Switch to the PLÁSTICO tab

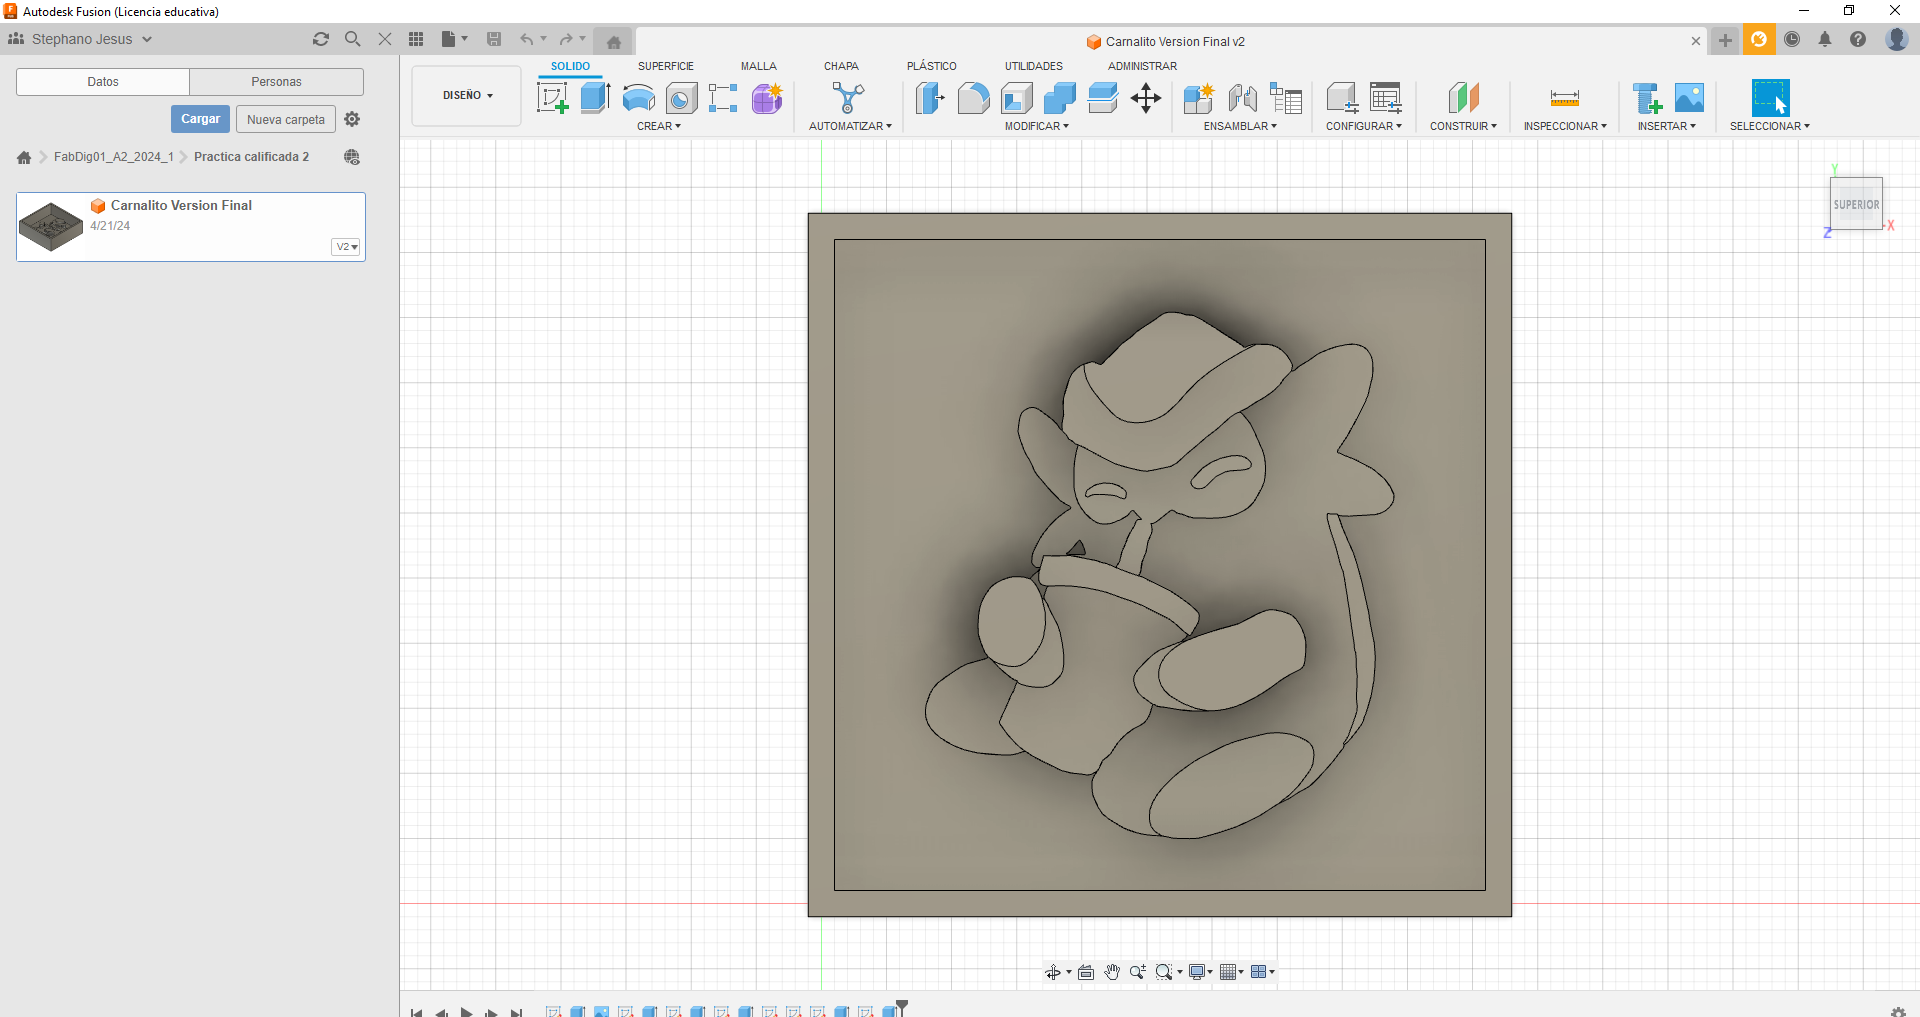point(932,66)
